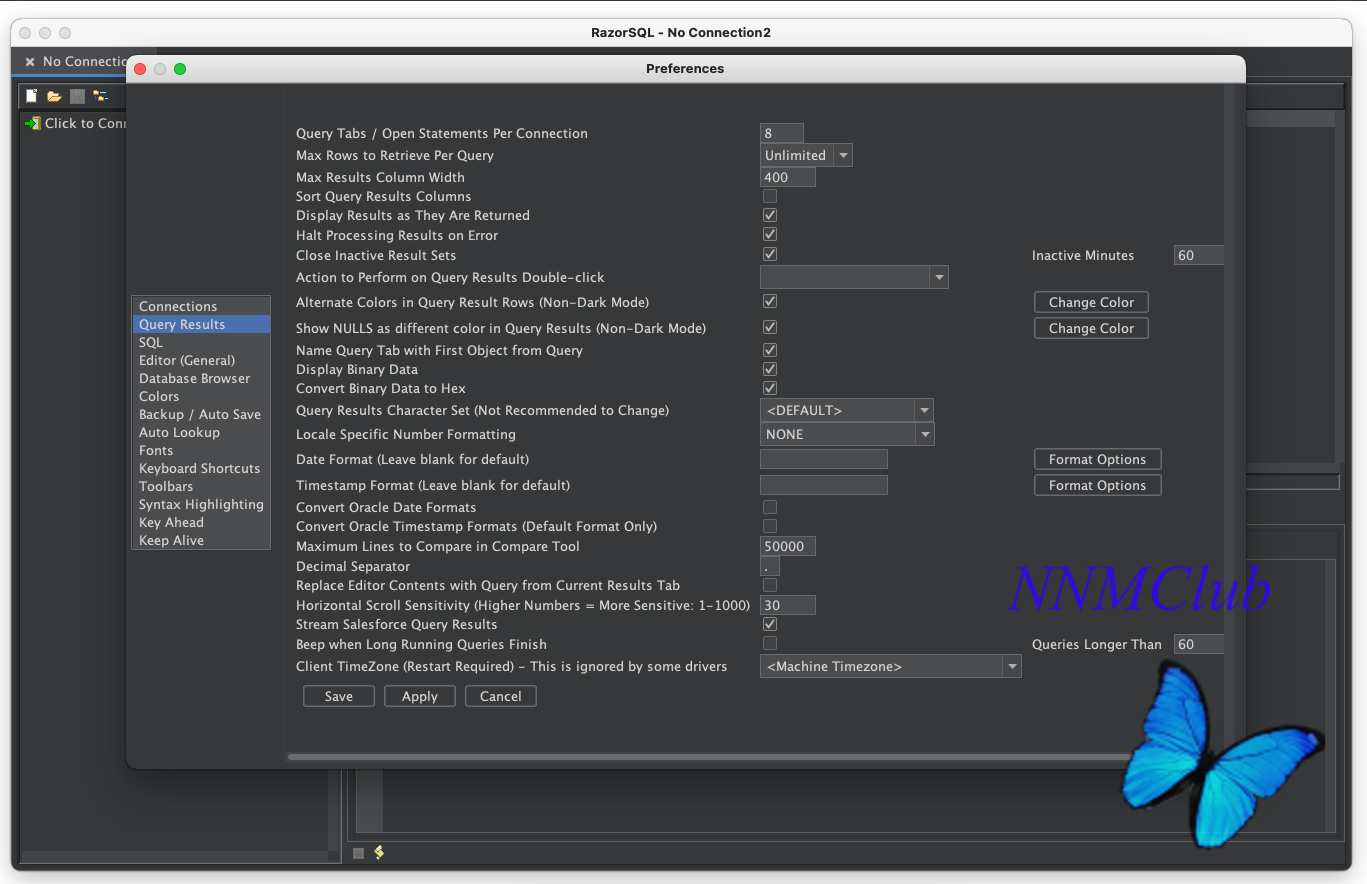
Task: Apply the preference changes
Action: point(420,696)
